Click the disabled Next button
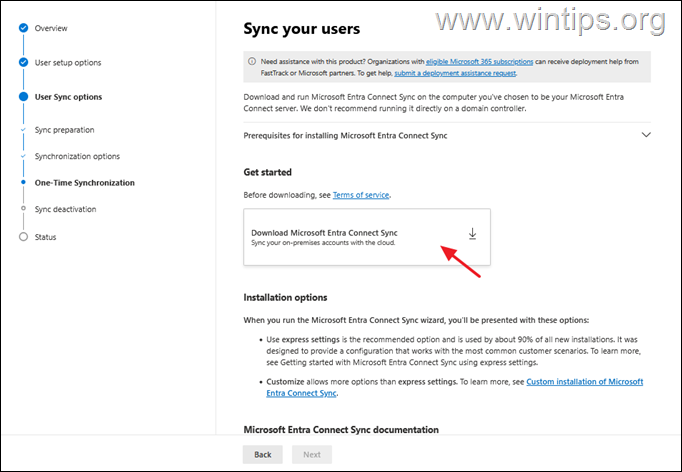The image size is (682, 472). [x=312, y=455]
